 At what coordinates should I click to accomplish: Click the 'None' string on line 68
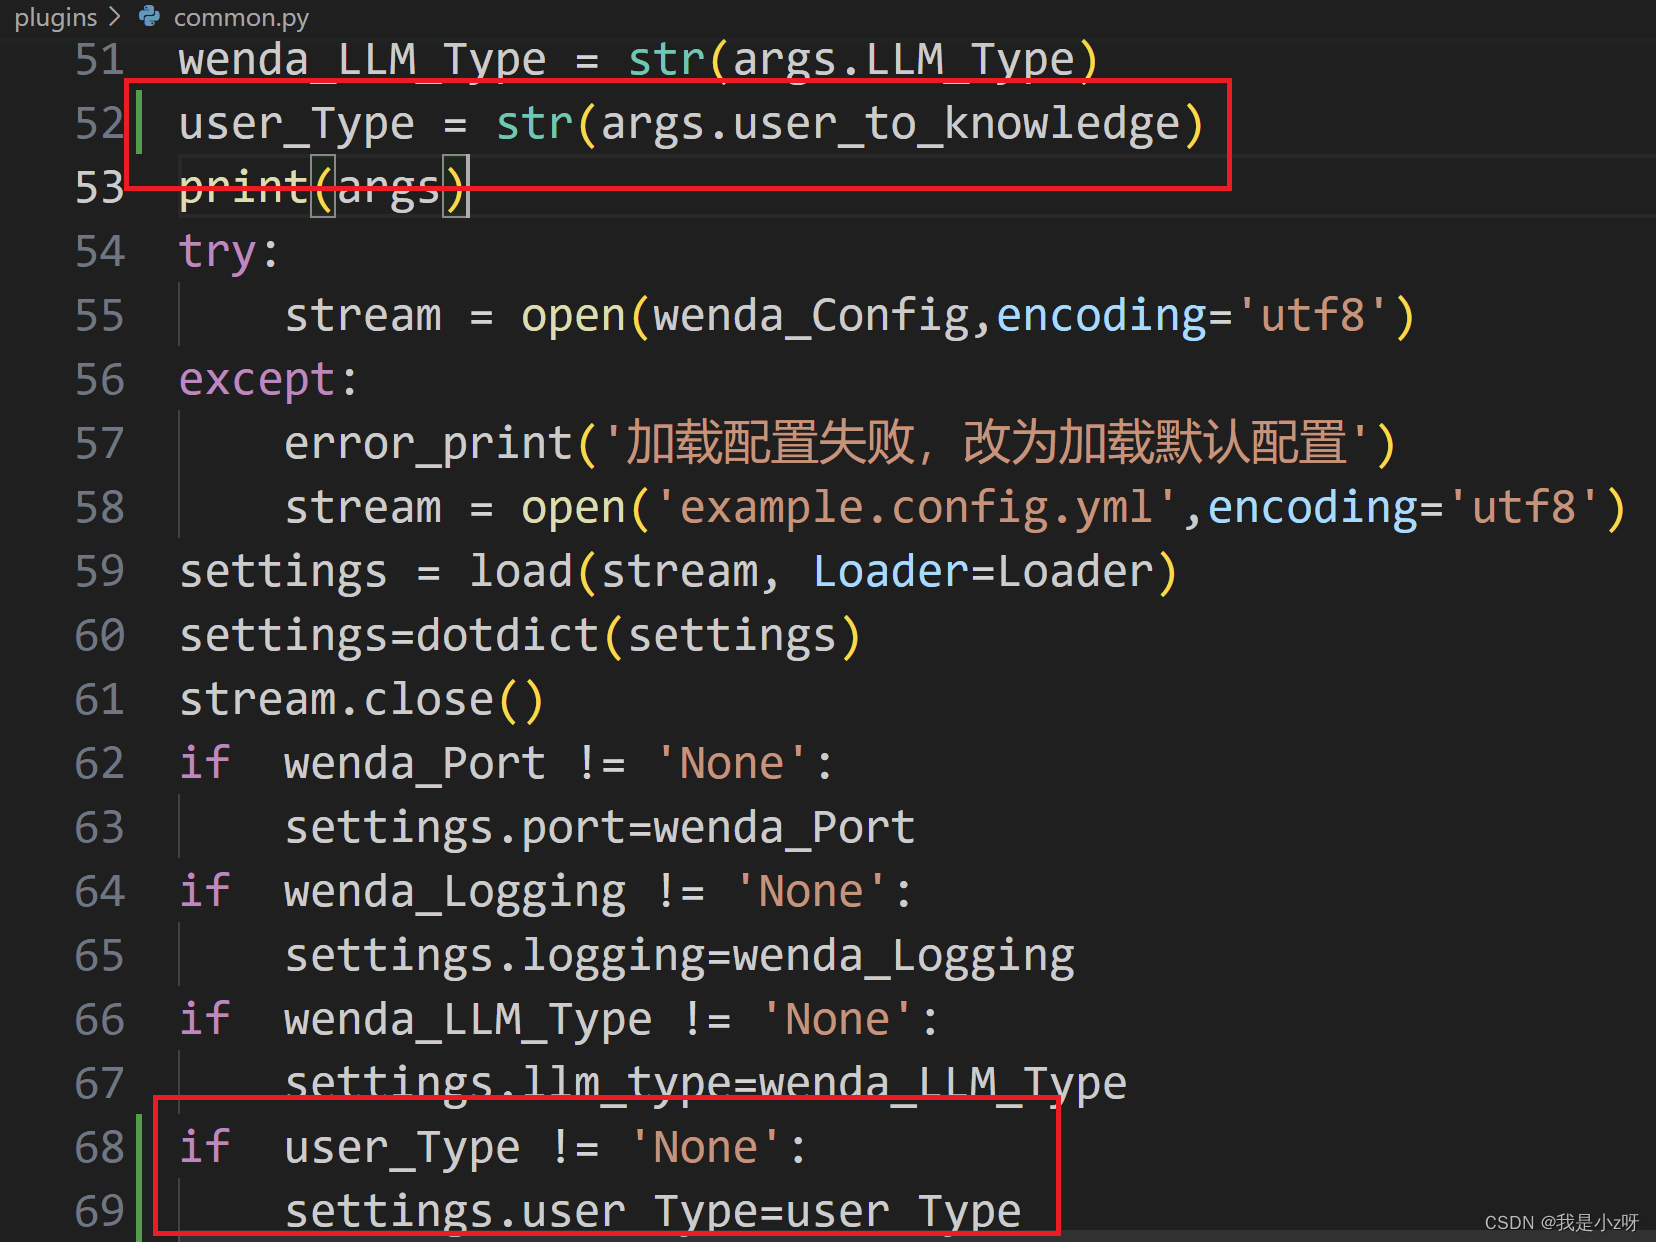[x=706, y=1148]
